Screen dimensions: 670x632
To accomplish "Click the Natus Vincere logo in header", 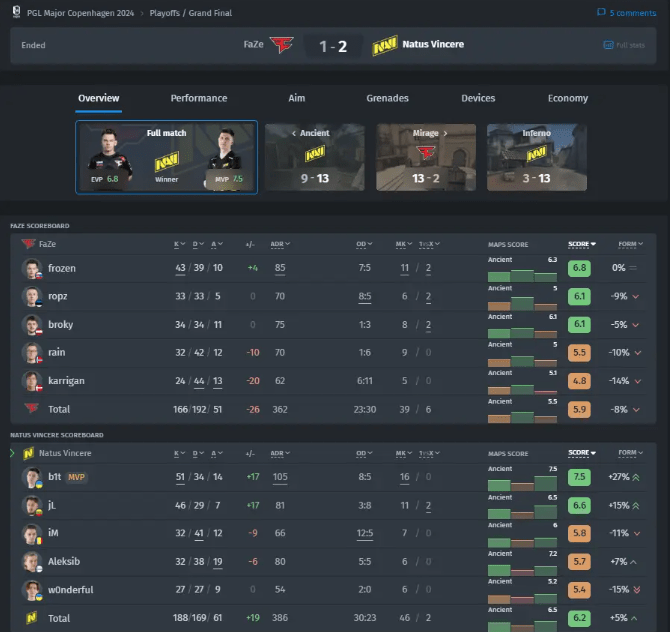I will (x=385, y=45).
